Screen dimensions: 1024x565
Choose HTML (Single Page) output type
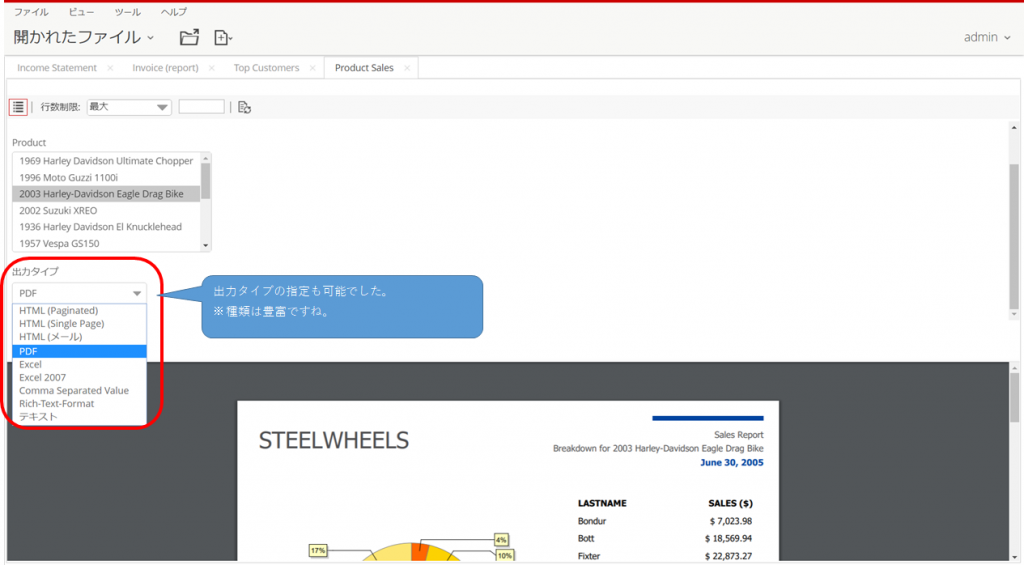point(79,324)
